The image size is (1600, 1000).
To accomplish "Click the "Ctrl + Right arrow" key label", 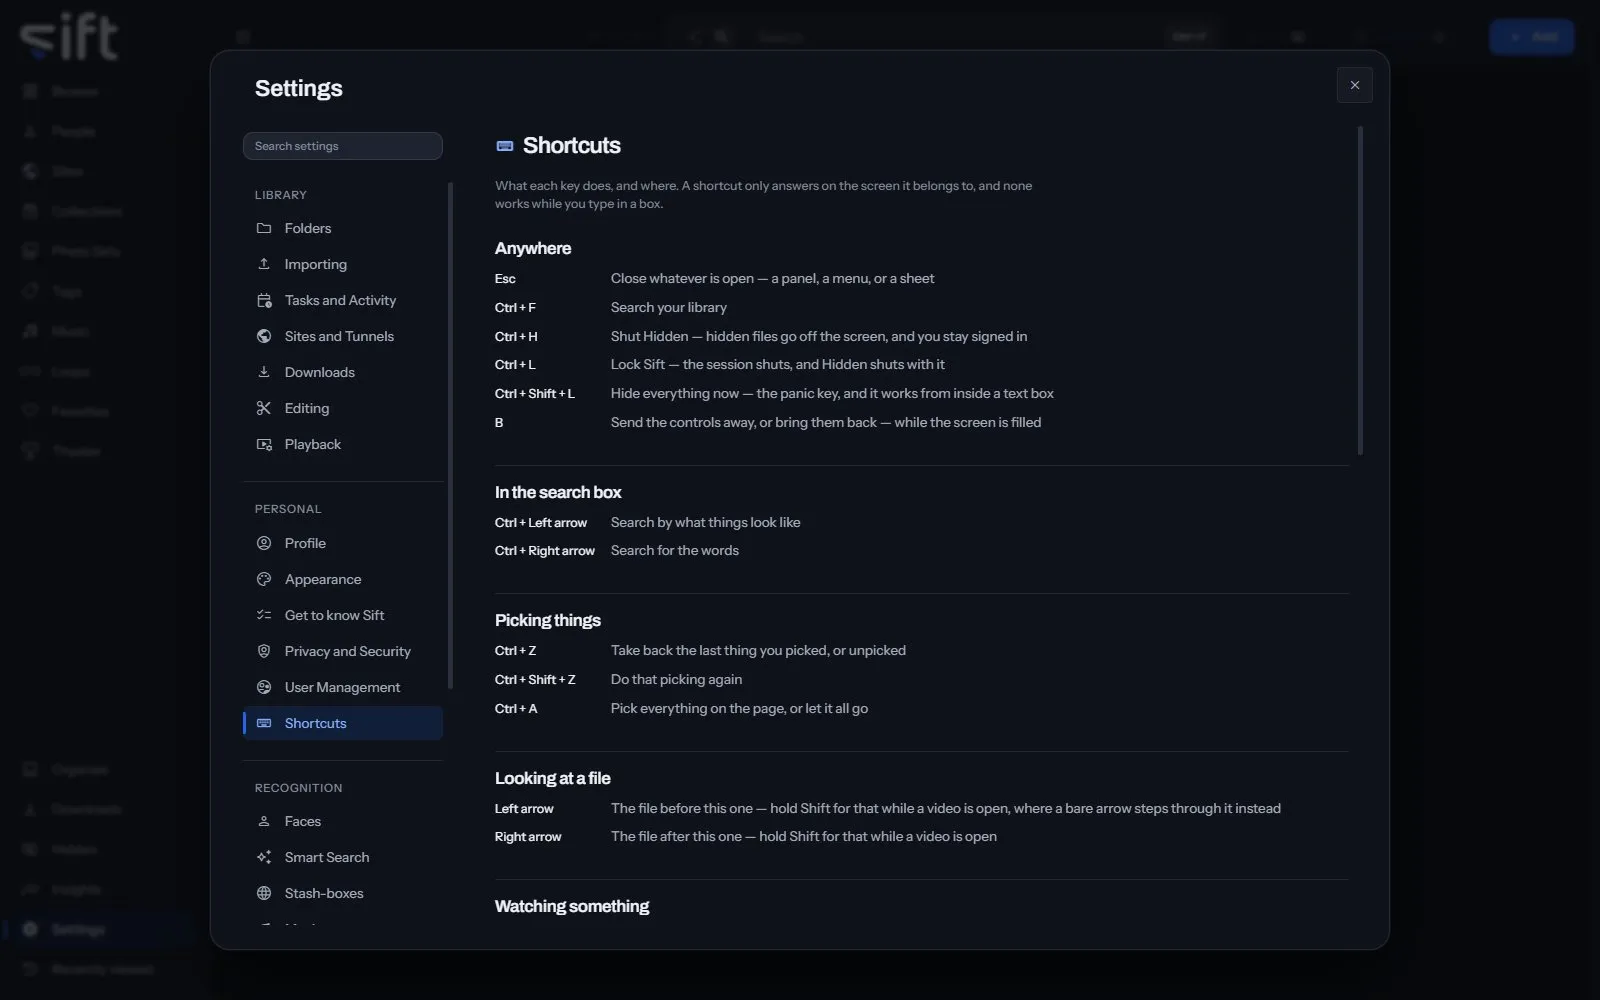I will point(545,551).
